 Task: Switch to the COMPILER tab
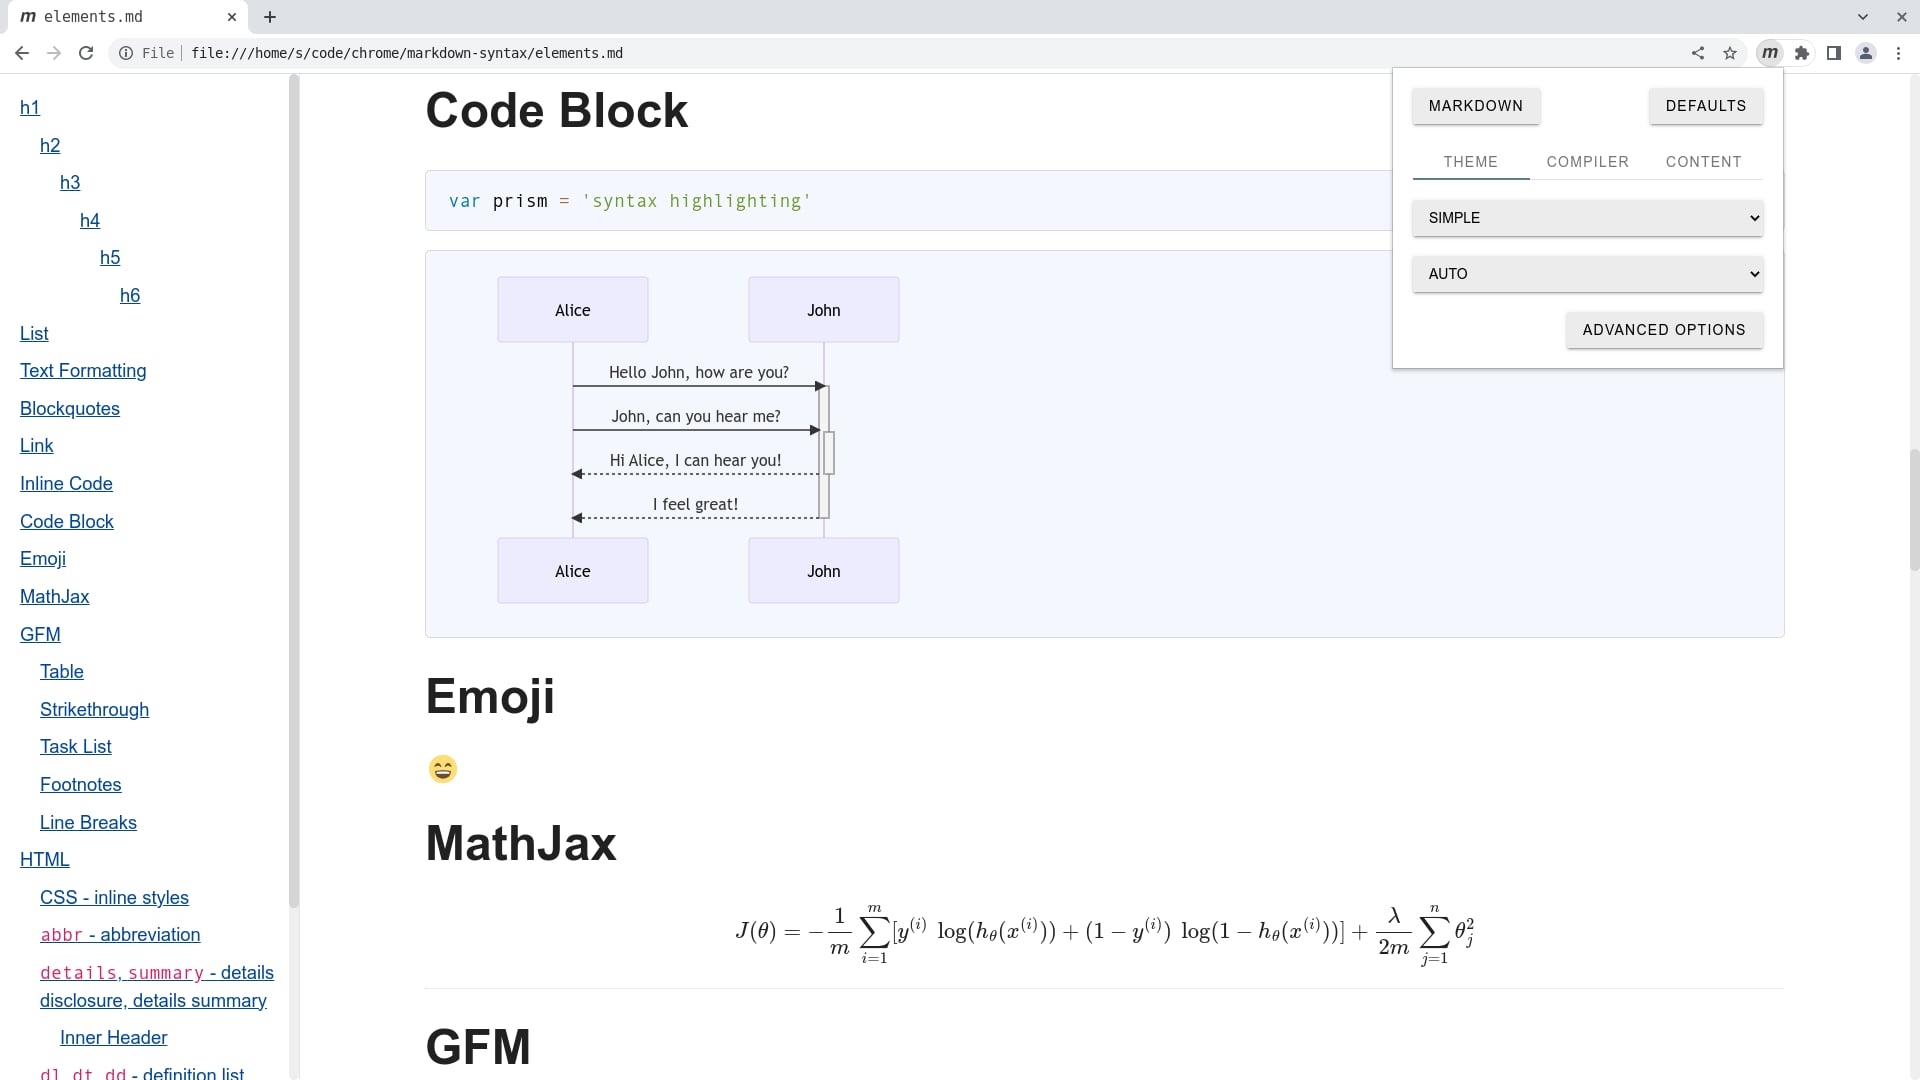point(1587,162)
